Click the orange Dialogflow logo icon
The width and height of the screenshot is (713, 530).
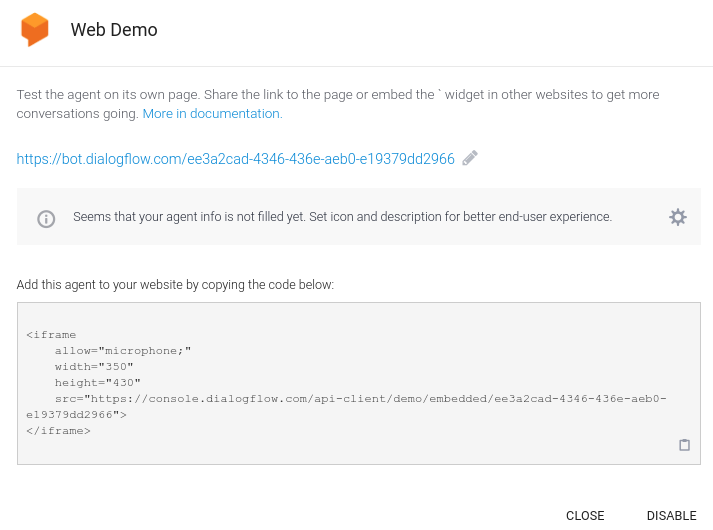point(35,30)
